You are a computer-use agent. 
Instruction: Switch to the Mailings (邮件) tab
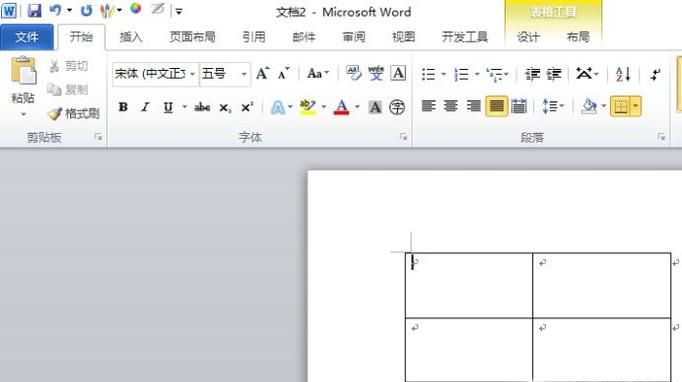[304, 37]
